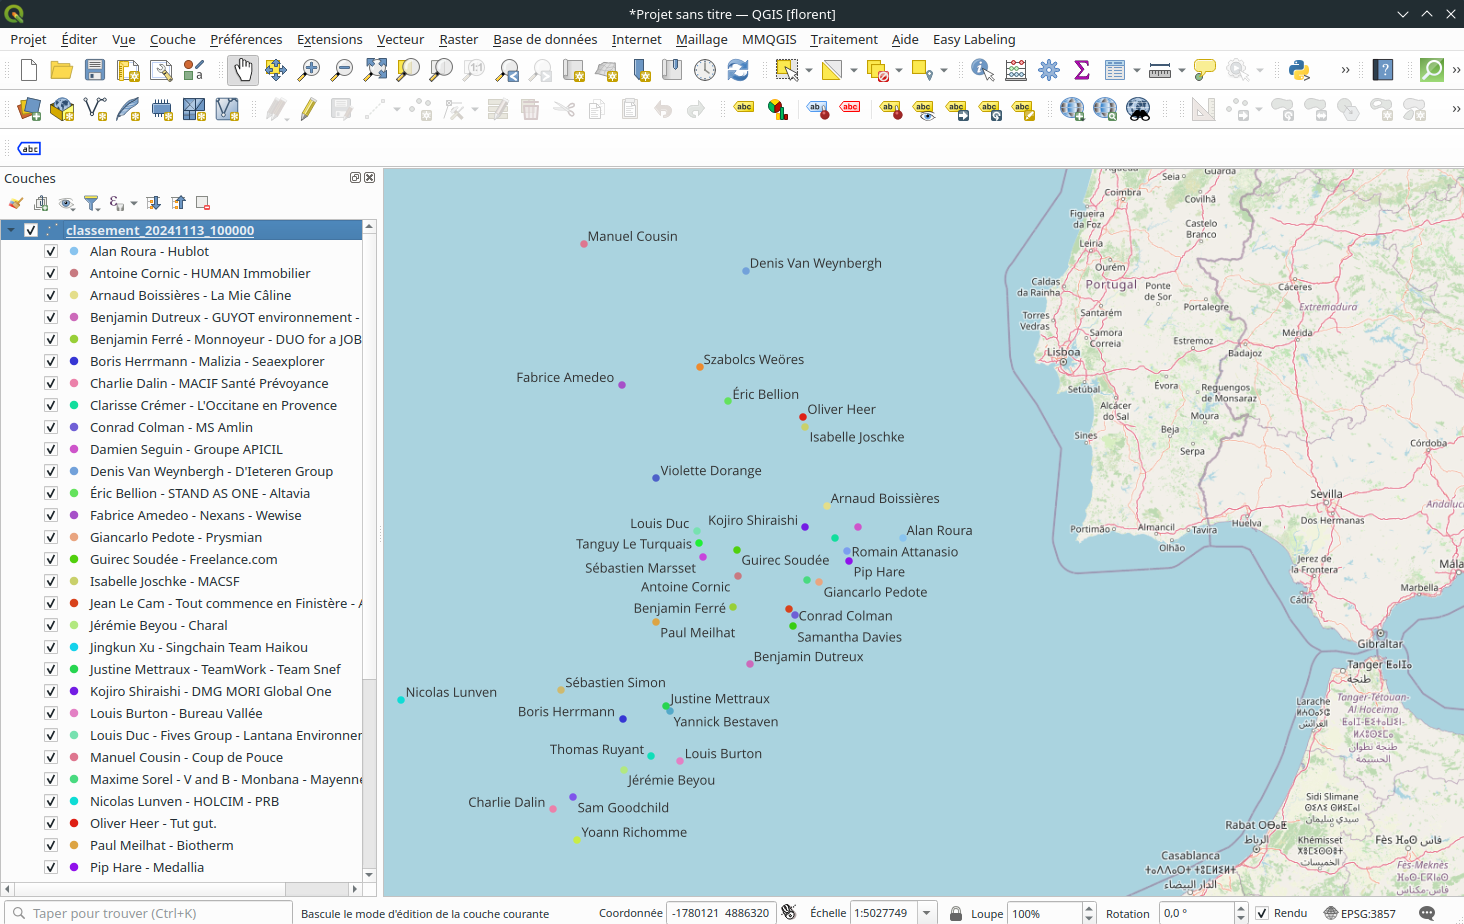The image size is (1464, 924).
Task: Select the Pan Map hand tool
Action: pos(242,70)
